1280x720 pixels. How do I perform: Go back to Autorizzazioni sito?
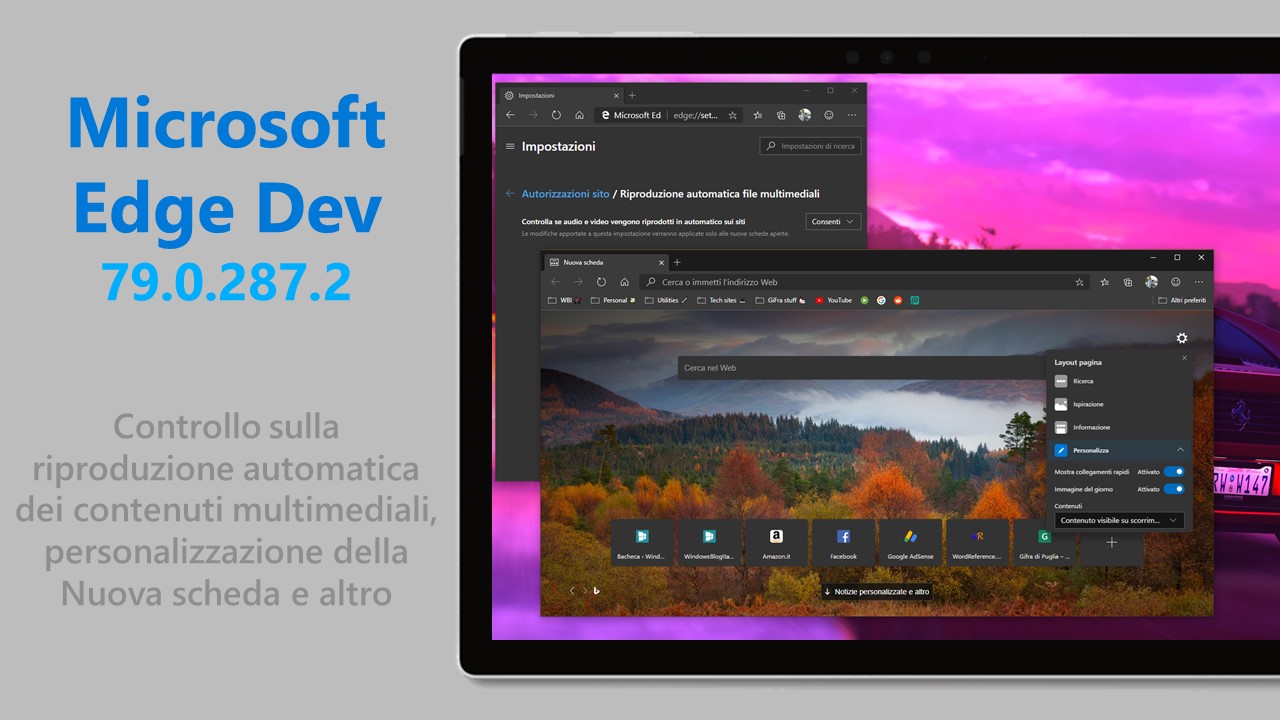pyautogui.click(x=566, y=194)
